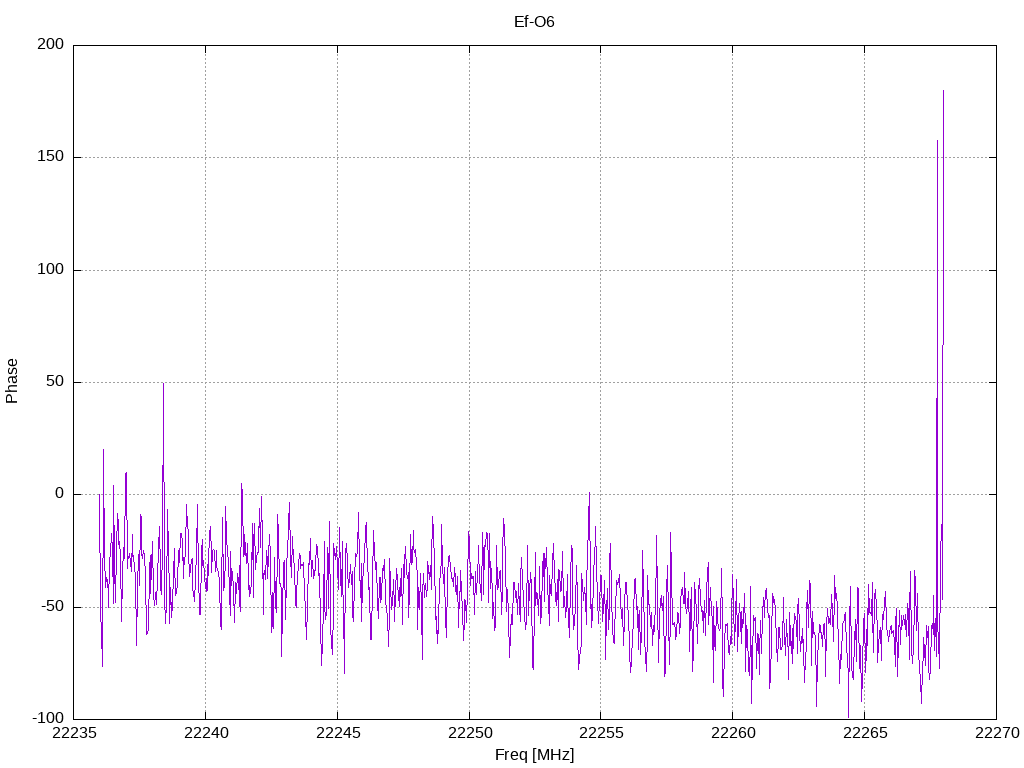Select the Phase y-axis label
The height and width of the screenshot is (768, 1024).
[12, 381]
